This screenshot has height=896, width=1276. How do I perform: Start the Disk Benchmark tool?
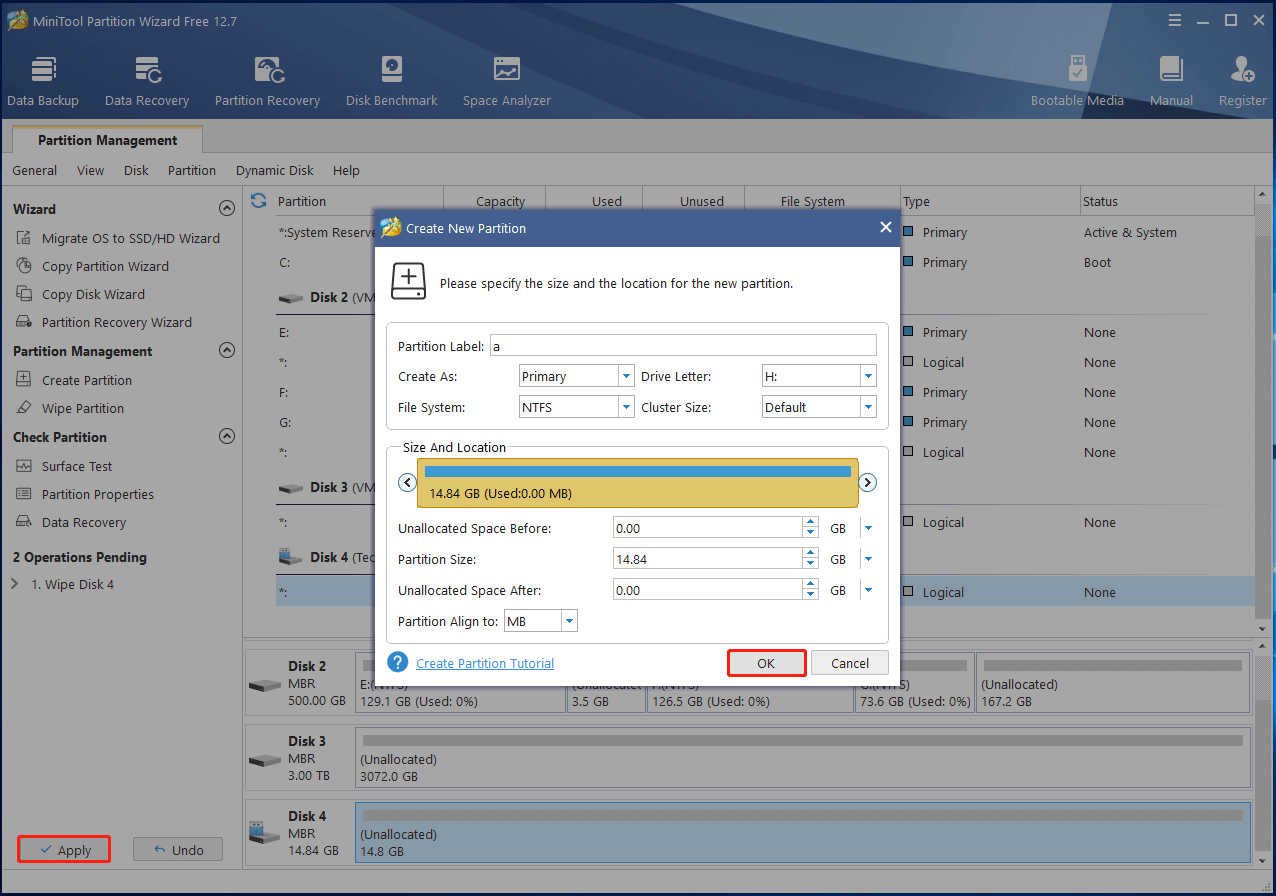[x=392, y=81]
